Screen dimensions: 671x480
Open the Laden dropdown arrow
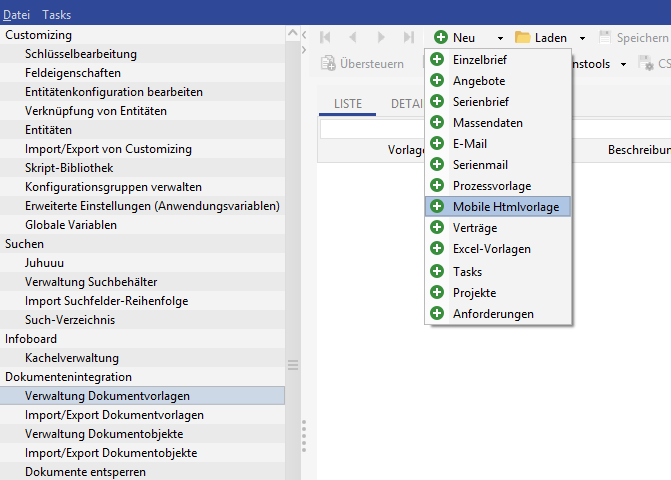(582, 38)
